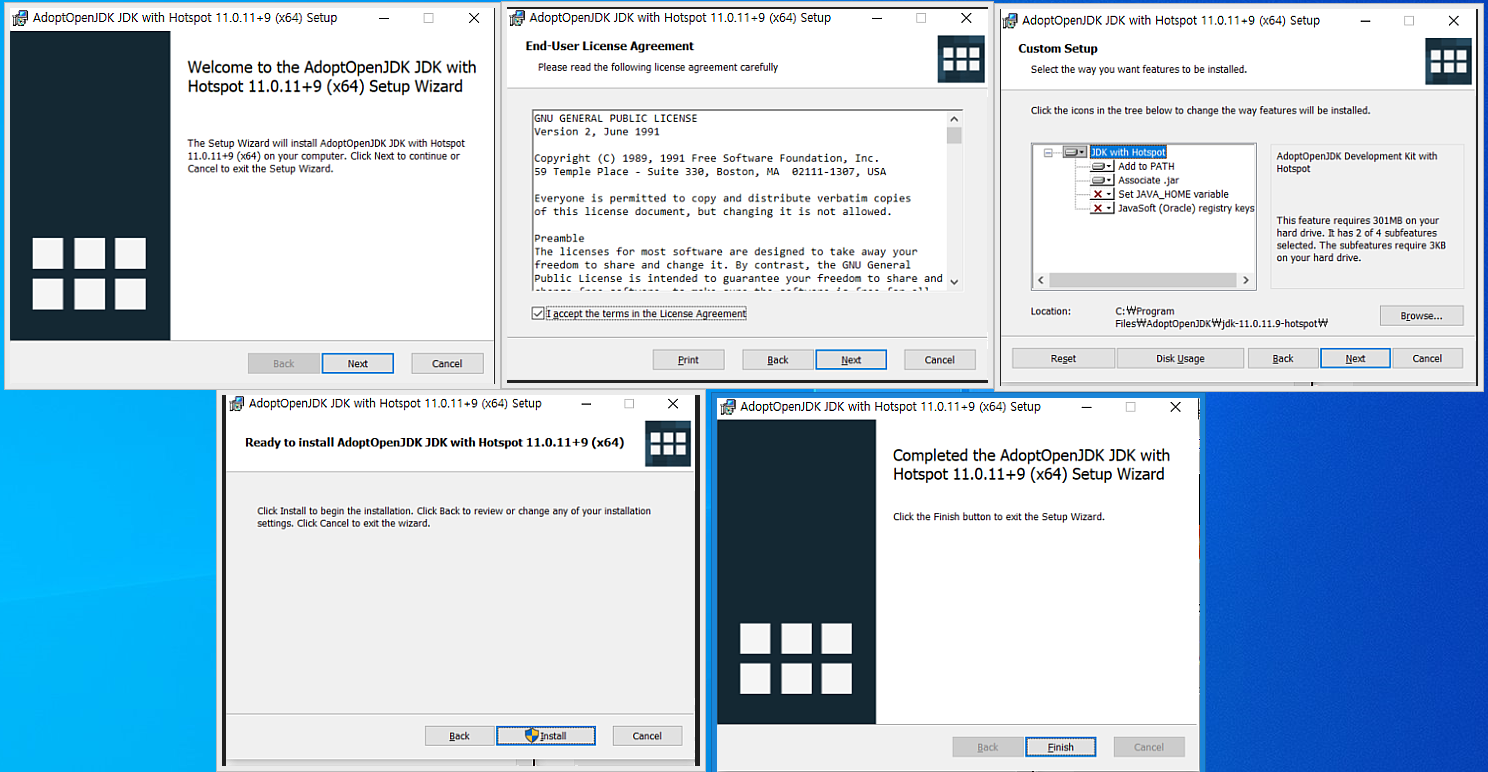Click the install location path 'C:\Program Files\AdoptOpenJDK' text
Viewport: 1488px width, 772px height.
coord(1221,317)
